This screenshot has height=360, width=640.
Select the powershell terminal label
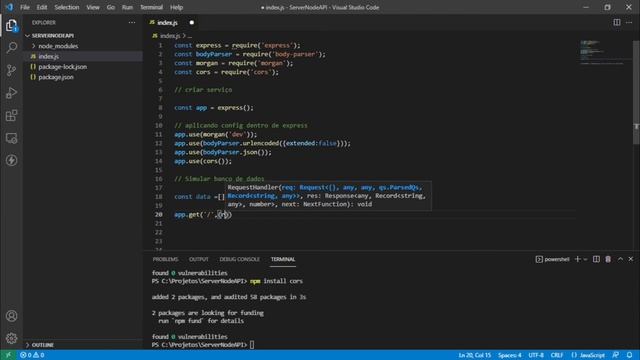pos(553,259)
